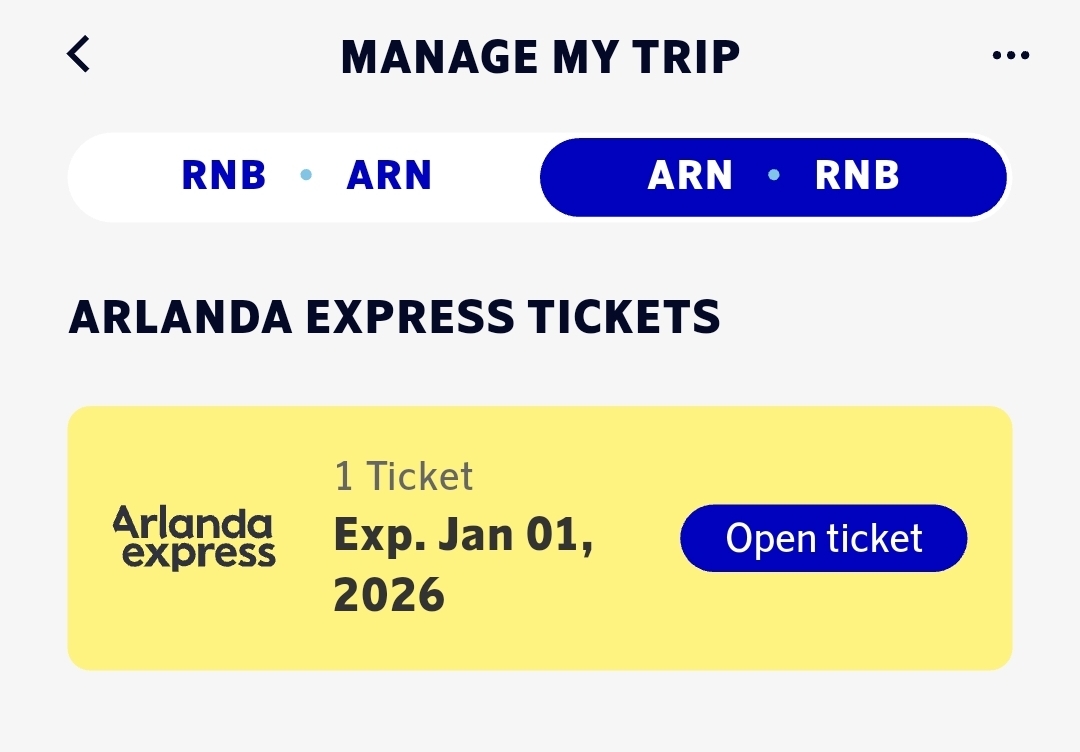Click the dot separator between RNB and ARN
Screen dimensions: 1080x752
306,176
